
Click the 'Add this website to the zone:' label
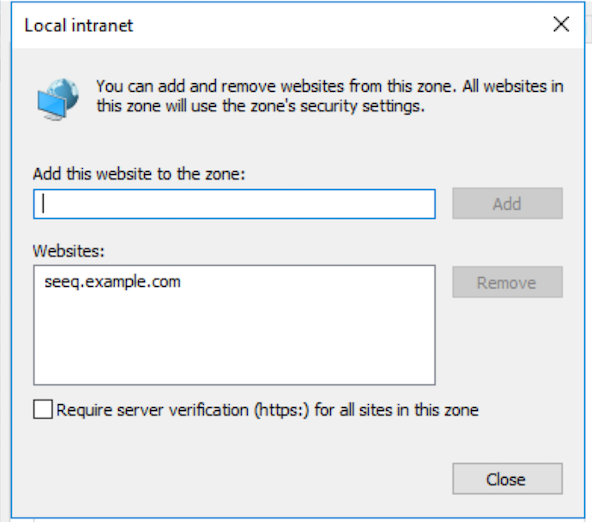coord(139,174)
